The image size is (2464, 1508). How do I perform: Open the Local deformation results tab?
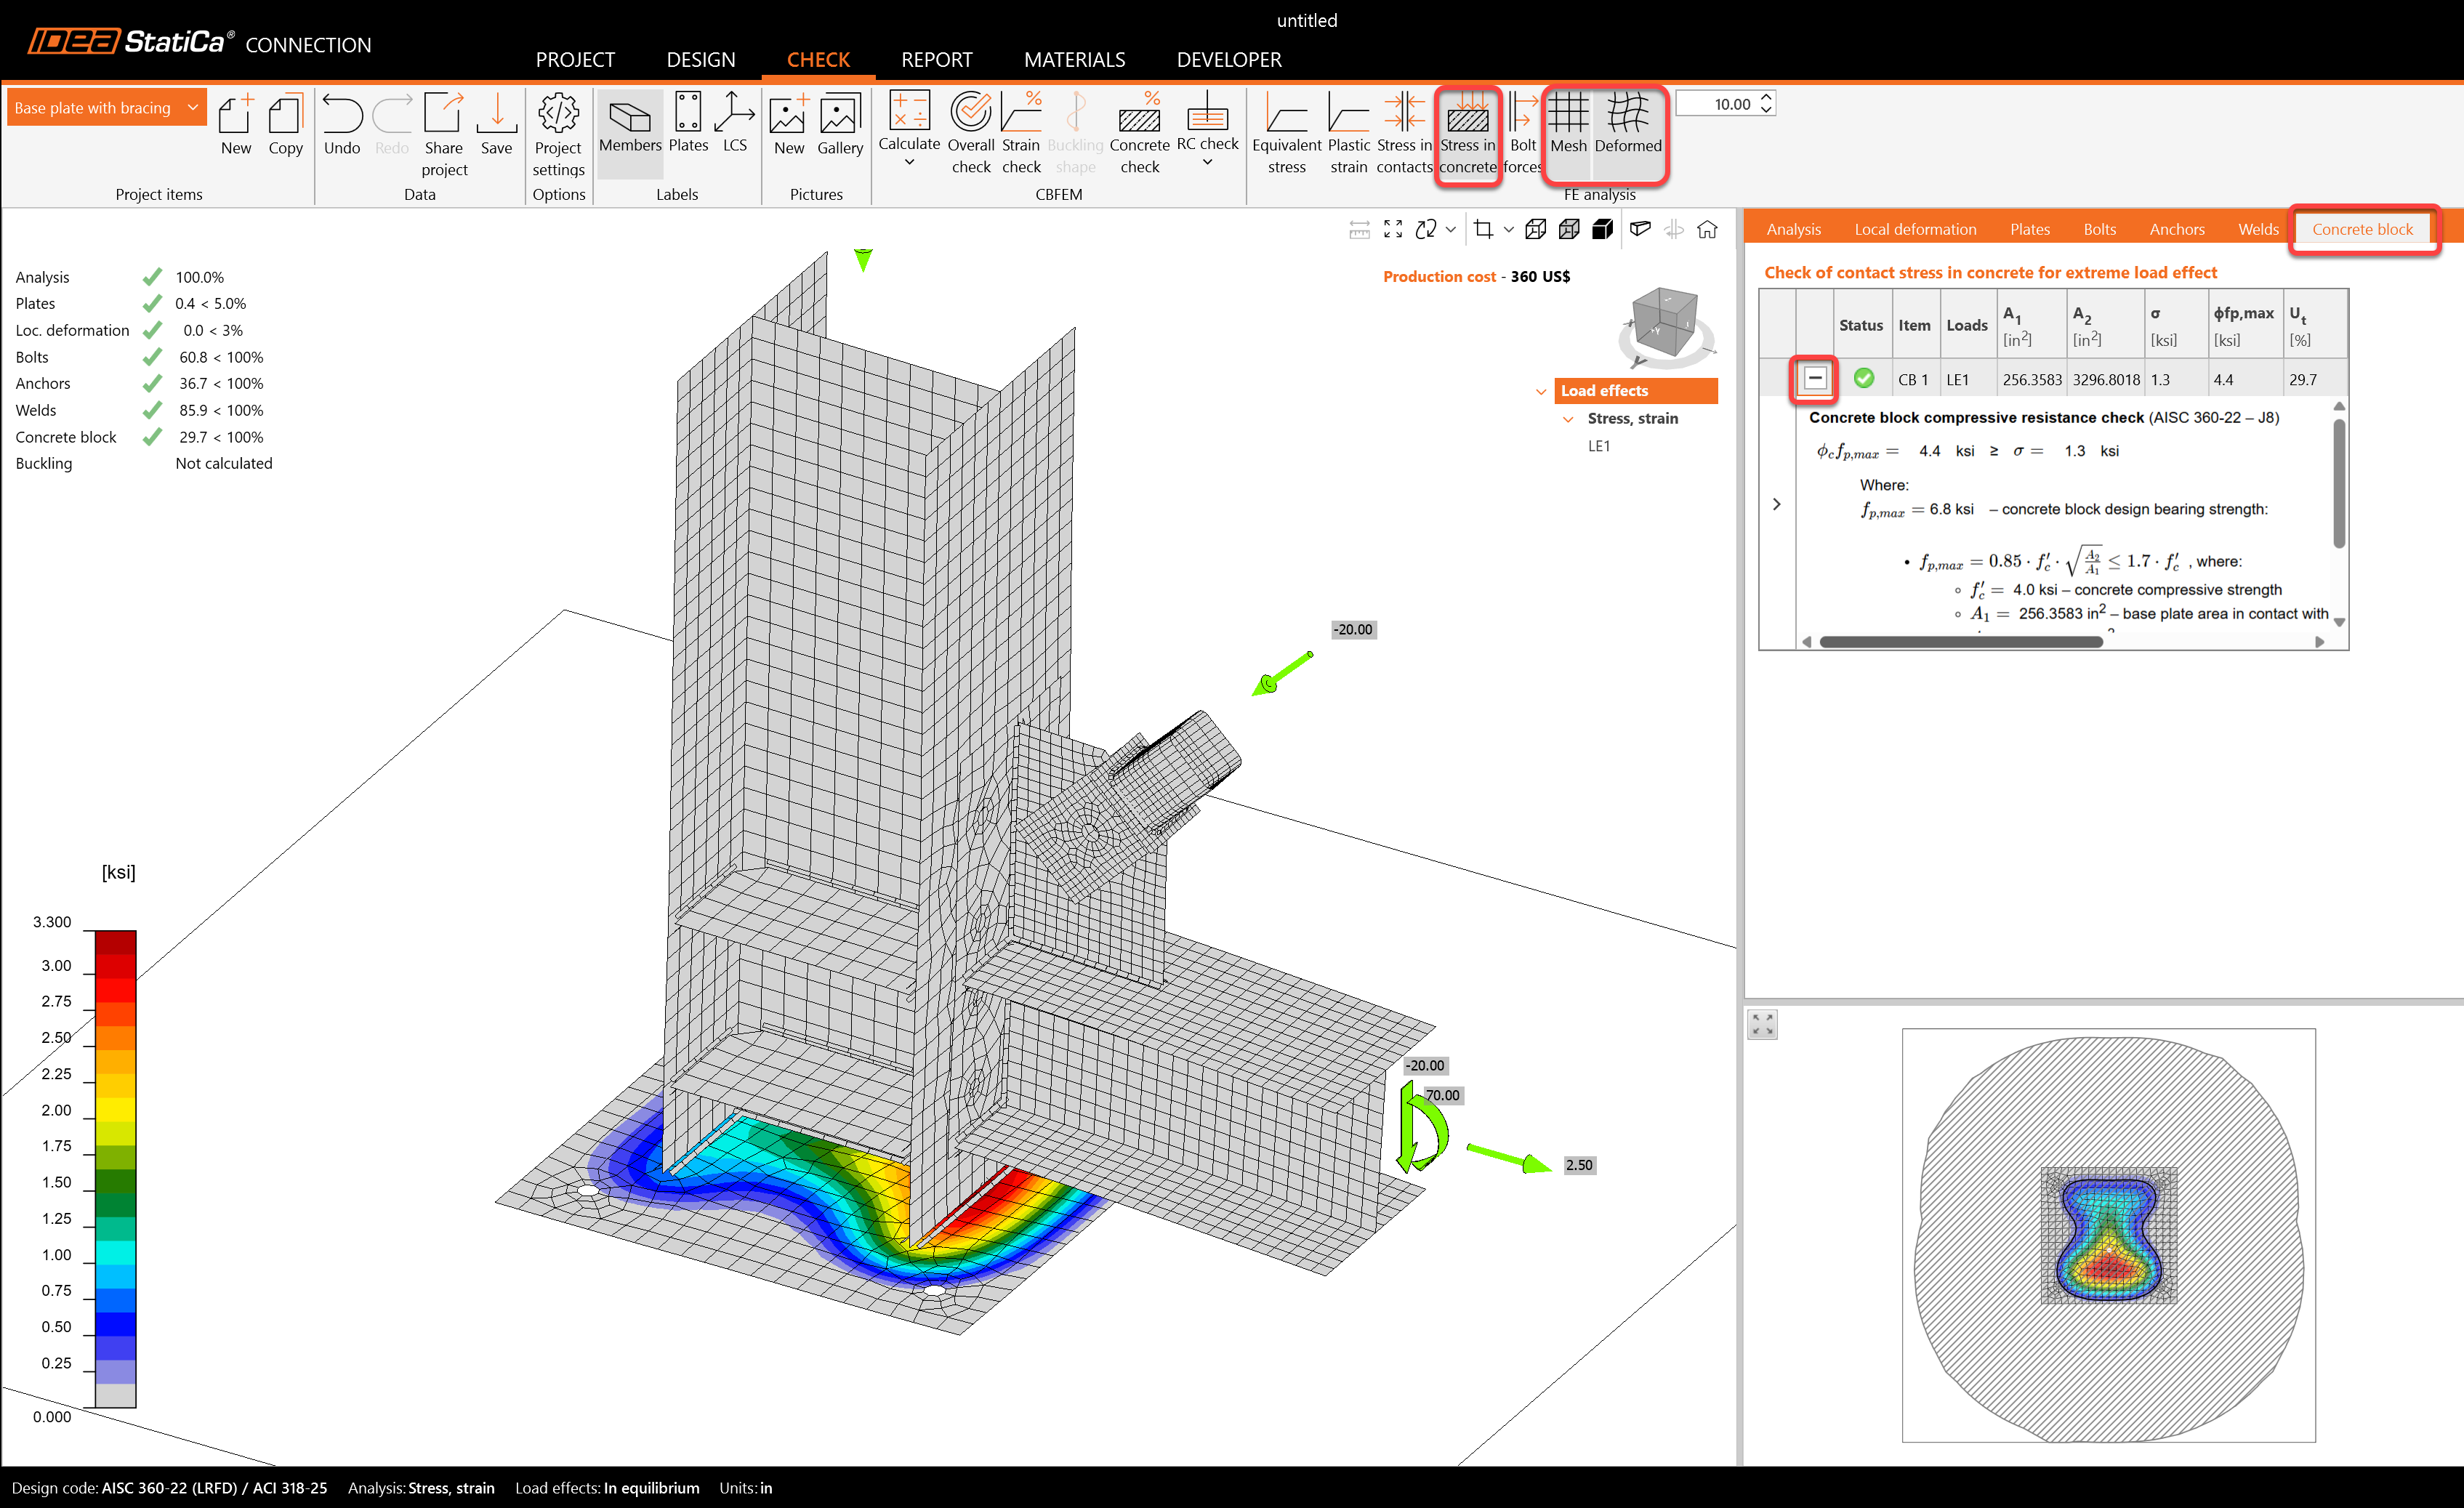point(1915,229)
